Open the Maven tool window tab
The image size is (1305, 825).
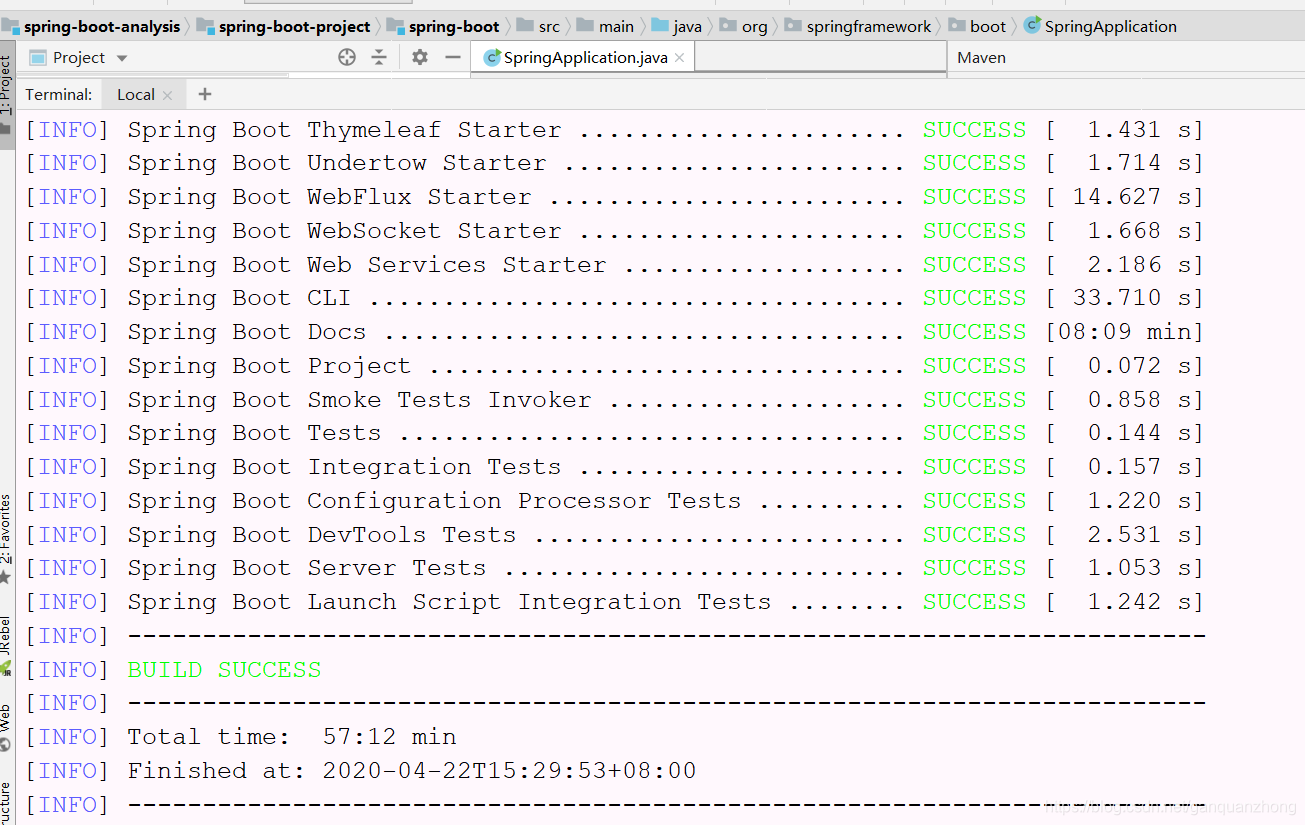coord(981,58)
